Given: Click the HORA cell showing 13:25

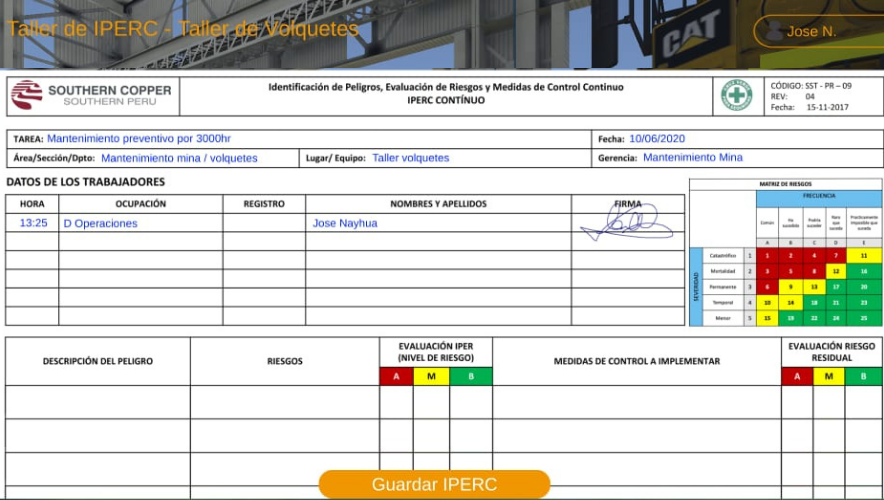Looking at the screenshot, I should tap(33, 223).
